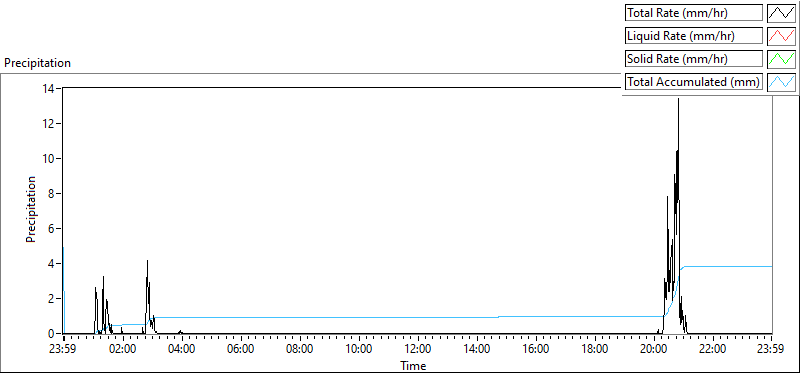Click the tallest rate peak near 21:00
This screenshot has height=373, width=800.
pyautogui.click(x=678, y=100)
